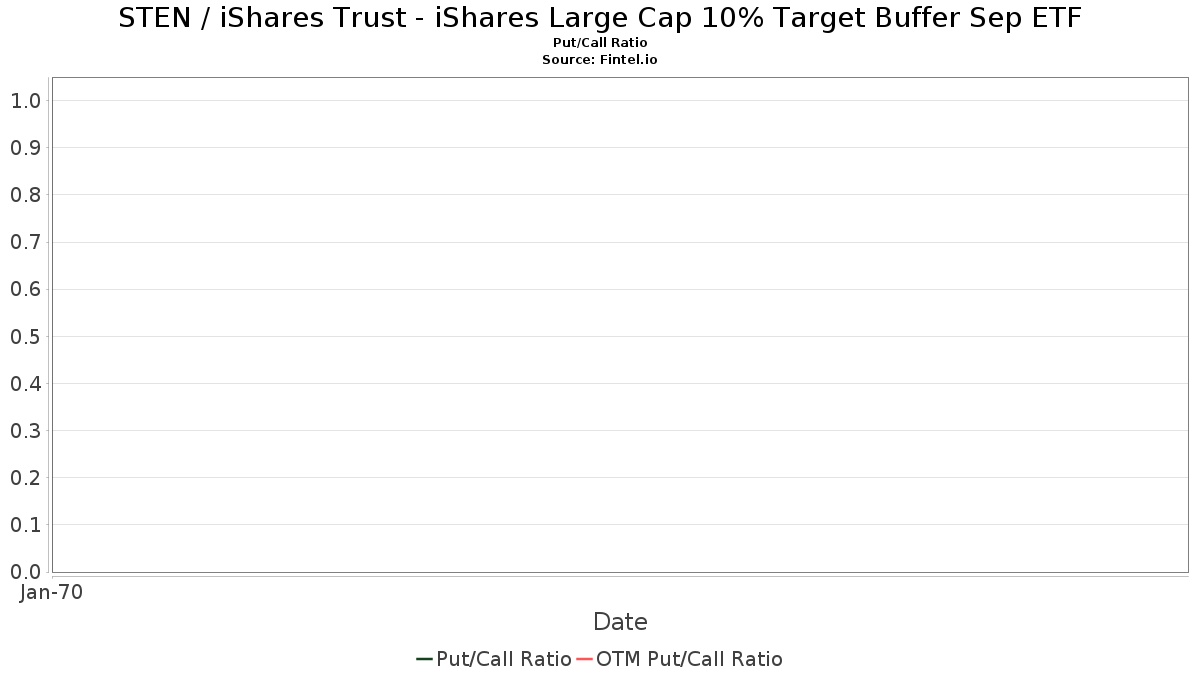
Task: Click the 0.0 y-axis tick label
Action: click(25, 571)
